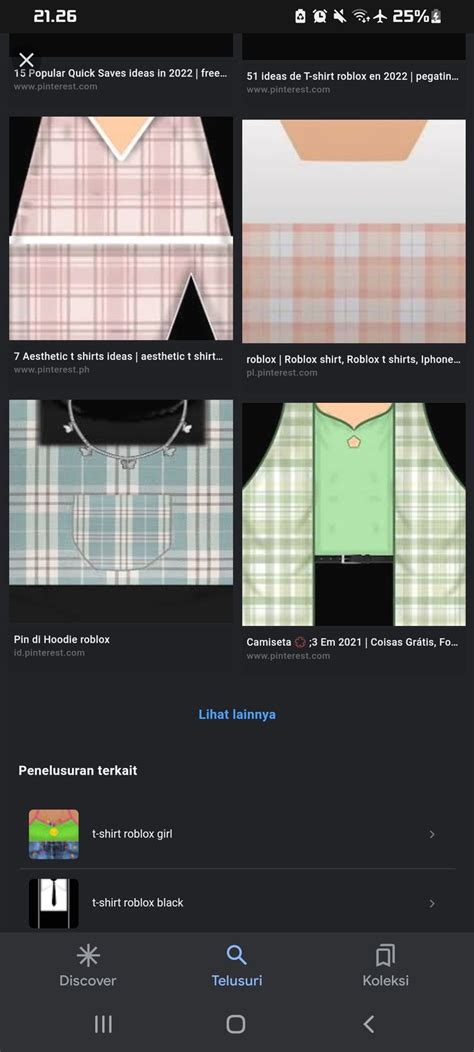Open the blue plaid hoodie image

121,511
